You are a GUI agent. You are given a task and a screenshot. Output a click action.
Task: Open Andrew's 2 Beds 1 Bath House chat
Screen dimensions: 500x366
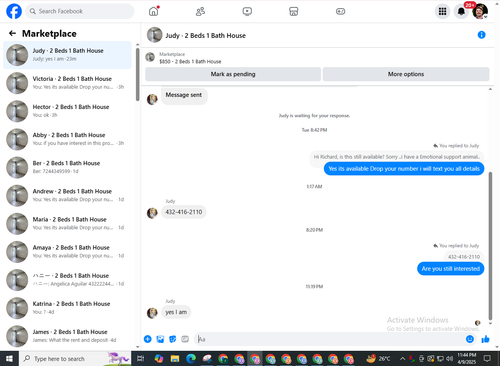68,195
